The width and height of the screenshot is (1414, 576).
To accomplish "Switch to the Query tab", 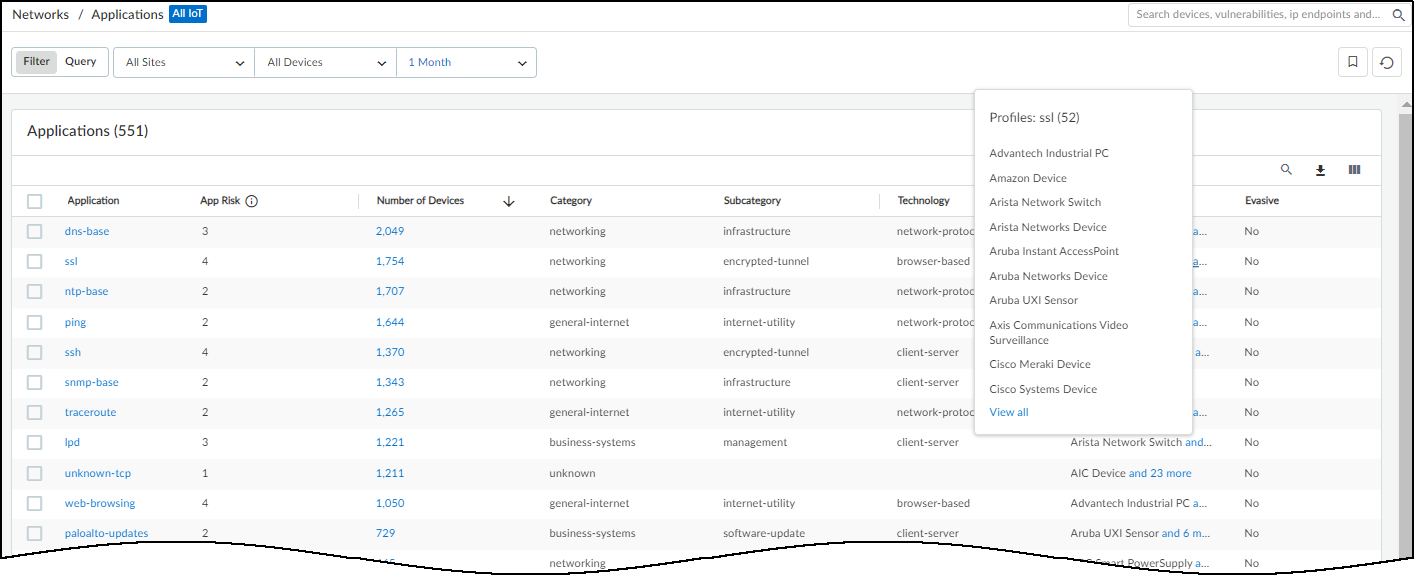I will [81, 62].
